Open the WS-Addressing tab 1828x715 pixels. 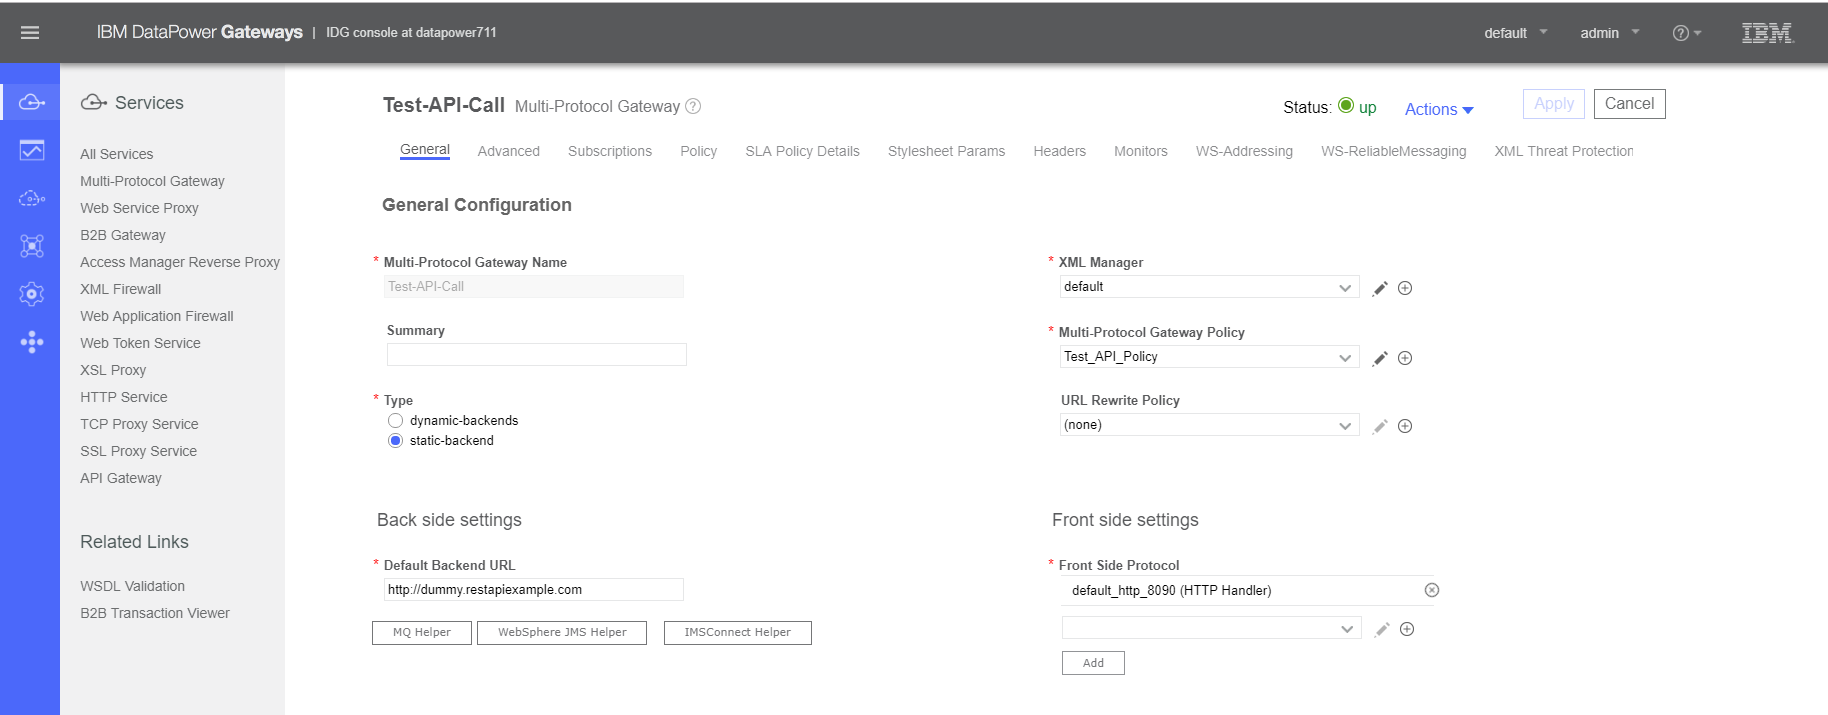[1244, 151]
